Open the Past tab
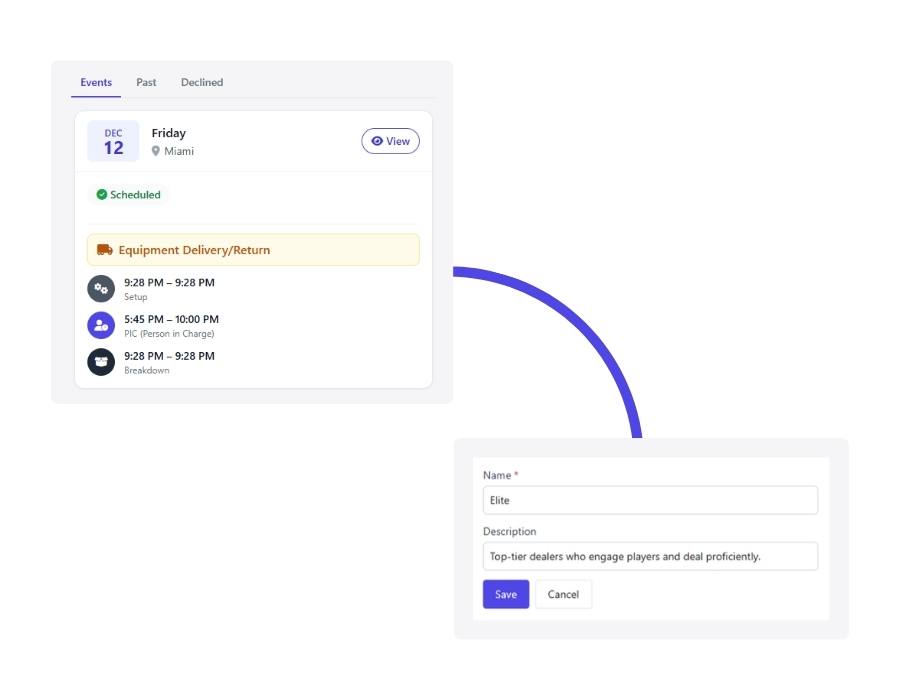The height and width of the screenshot is (700, 900). coord(146,82)
